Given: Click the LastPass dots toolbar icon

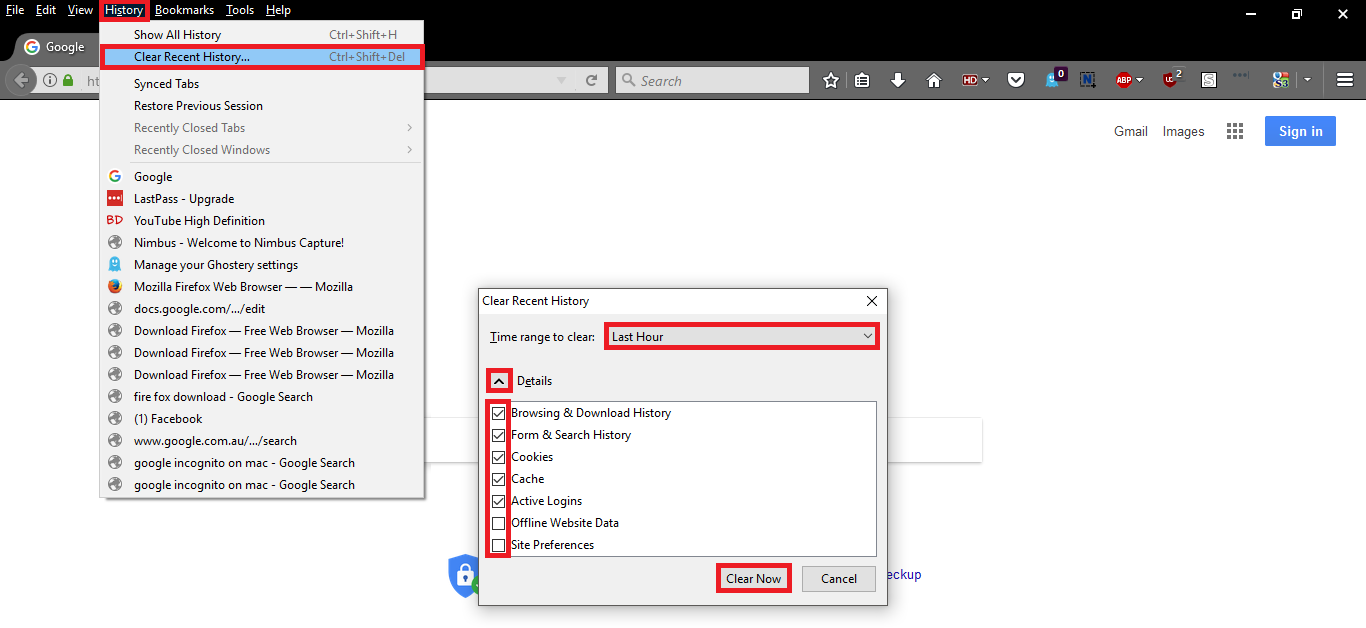Looking at the screenshot, I should pyautogui.click(x=1241, y=75).
